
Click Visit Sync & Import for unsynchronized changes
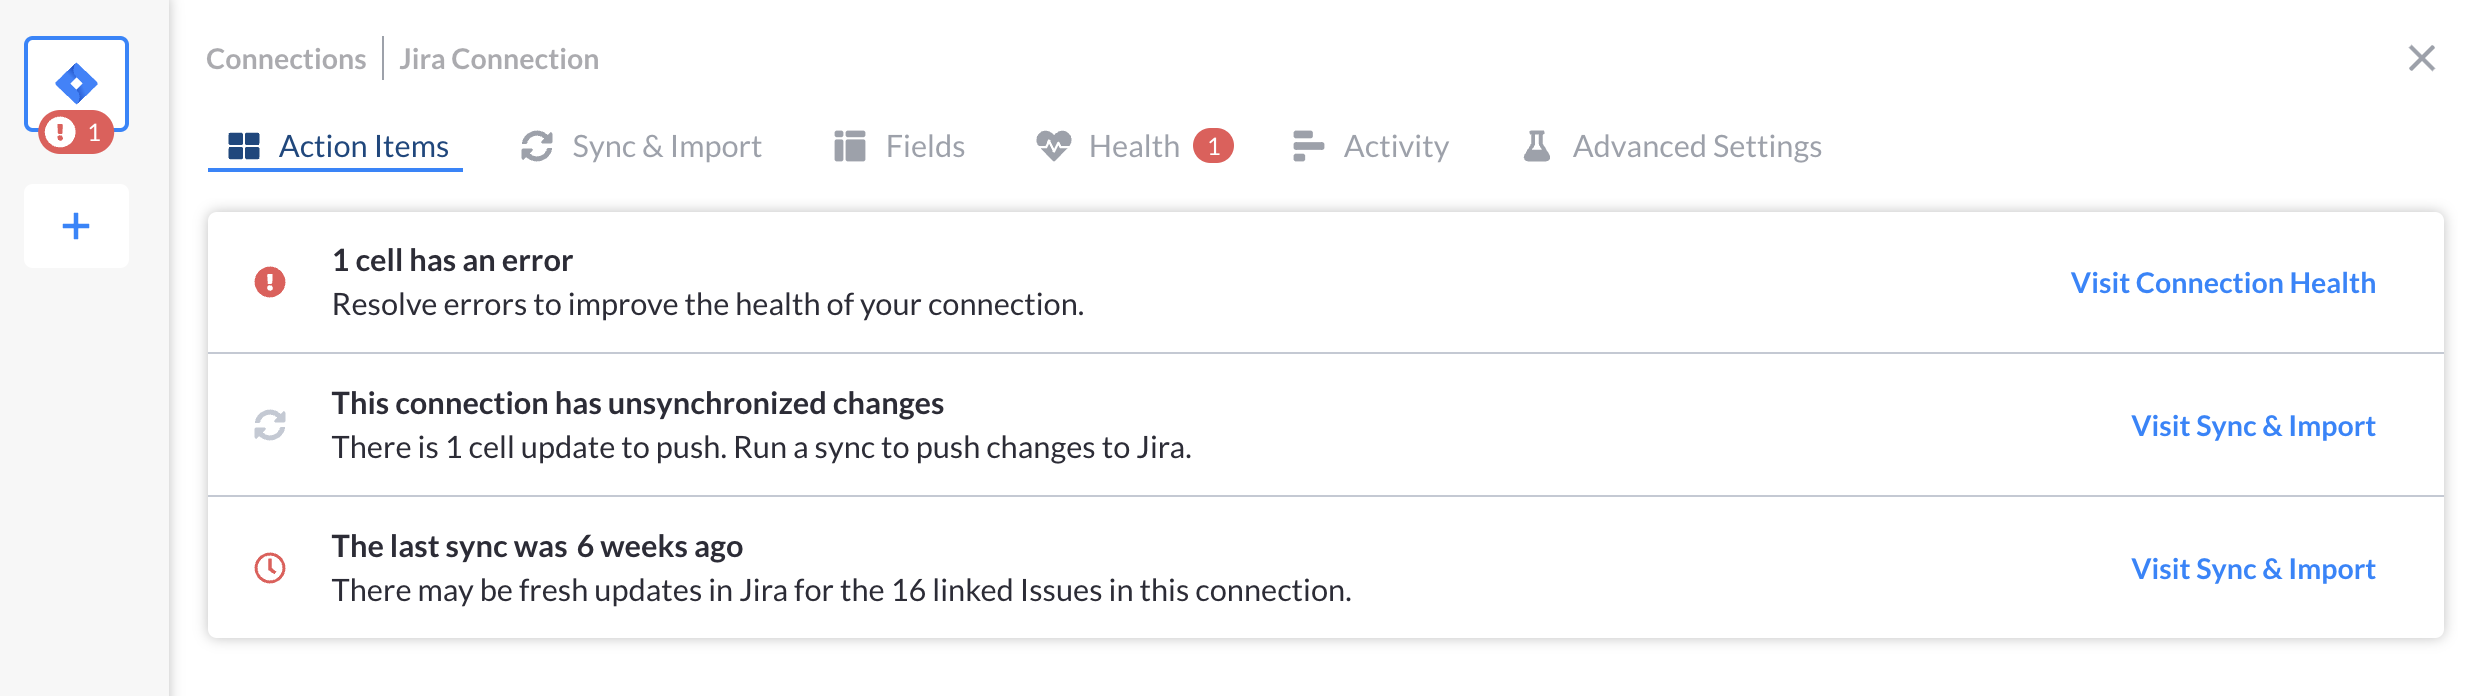click(x=2253, y=426)
